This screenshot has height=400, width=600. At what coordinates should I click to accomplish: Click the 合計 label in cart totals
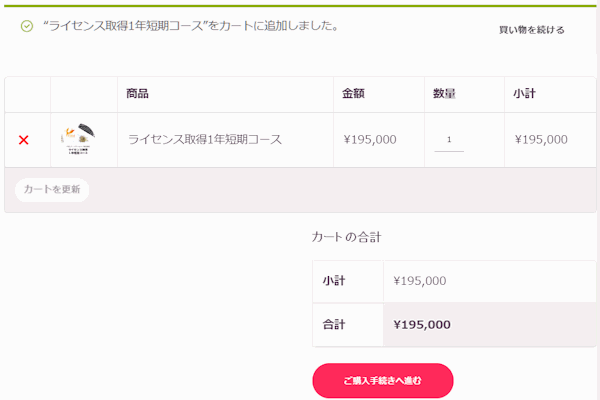point(334,325)
